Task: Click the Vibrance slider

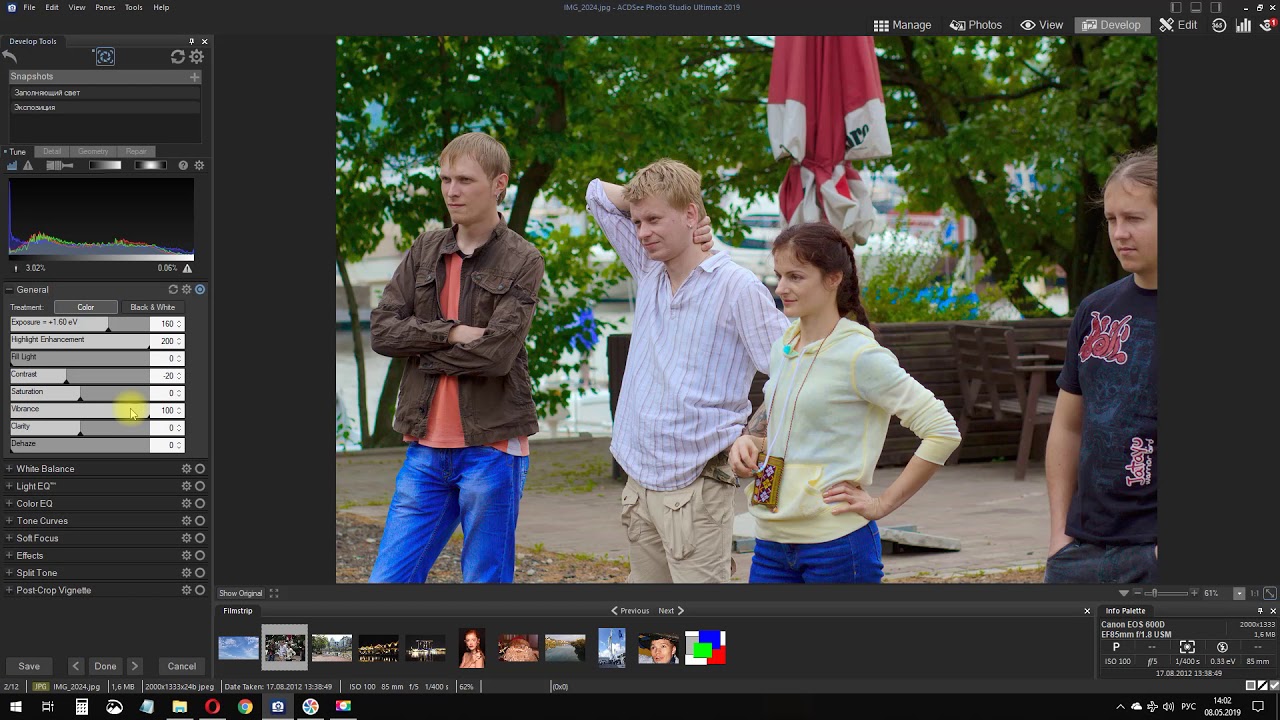Action: click(80, 410)
